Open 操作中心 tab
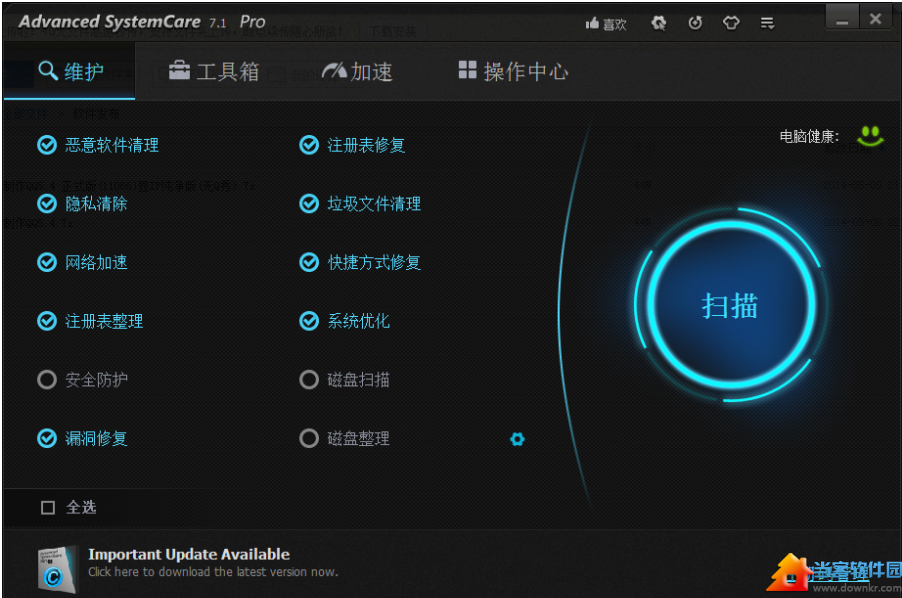902x598 pixels. point(513,71)
